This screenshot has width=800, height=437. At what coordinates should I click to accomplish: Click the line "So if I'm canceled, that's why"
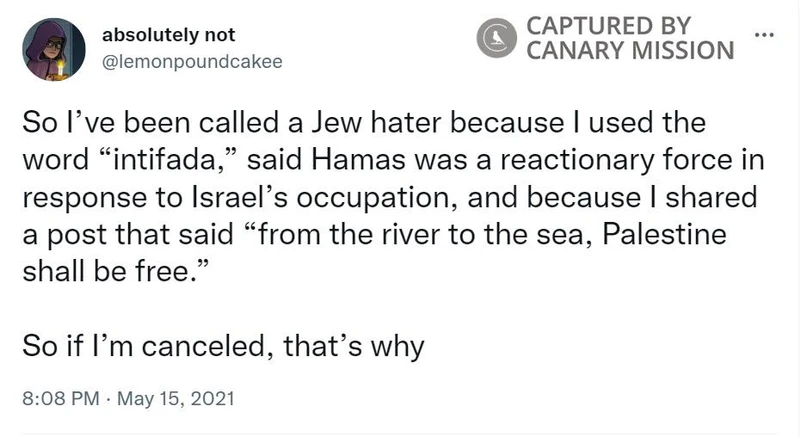224,346
